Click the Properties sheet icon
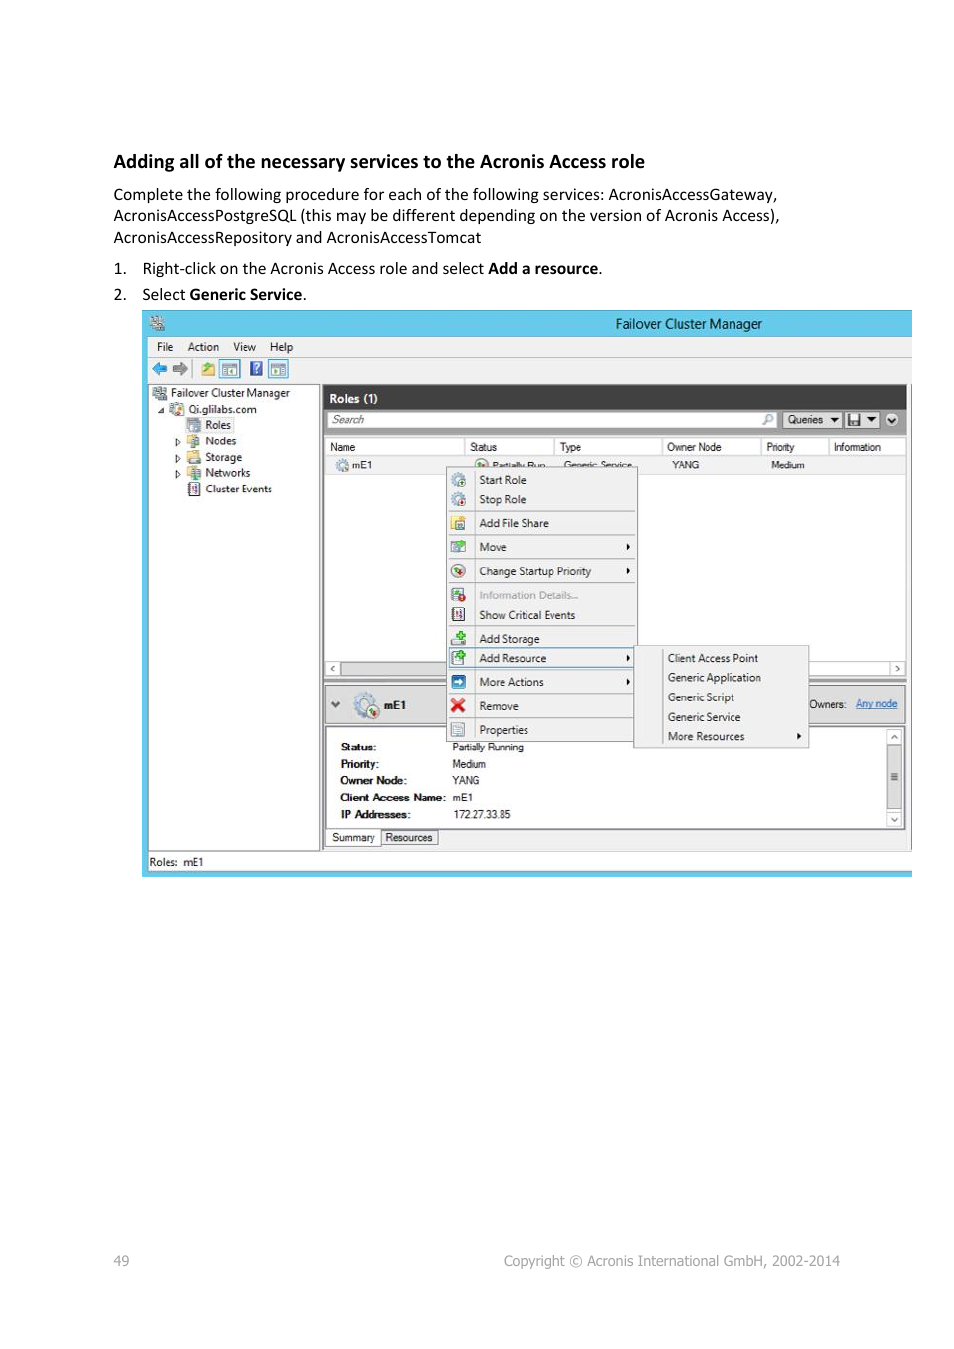 [x=458, y=729]
